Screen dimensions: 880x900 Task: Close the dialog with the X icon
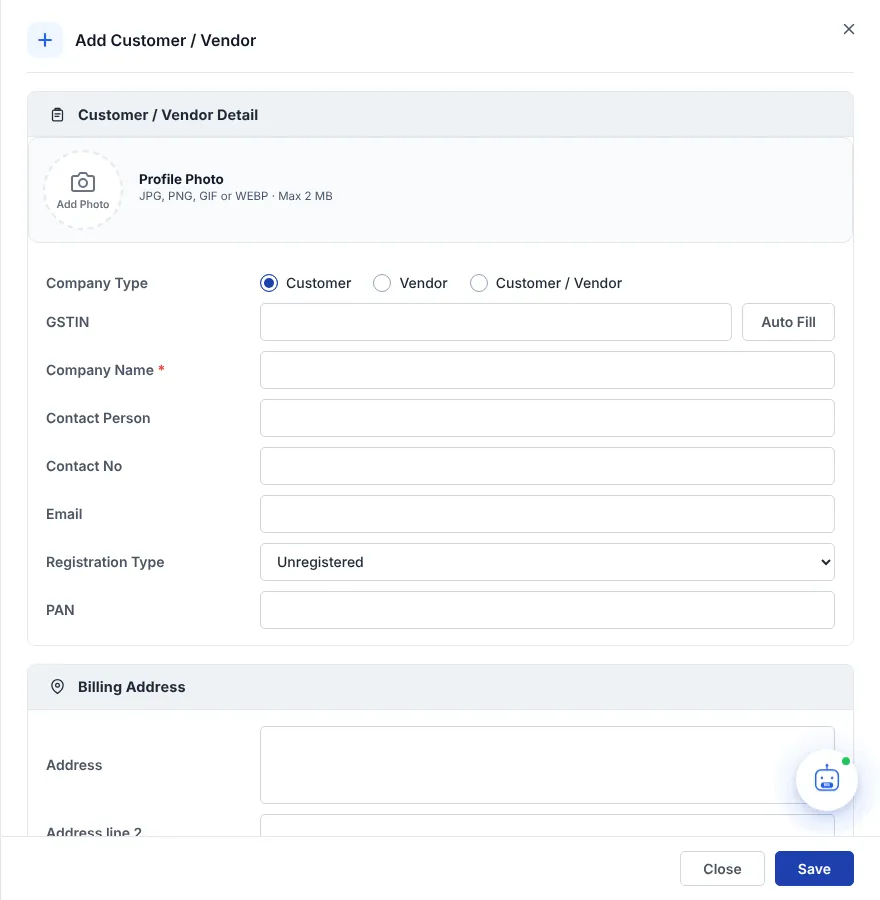tap(848, 29)
